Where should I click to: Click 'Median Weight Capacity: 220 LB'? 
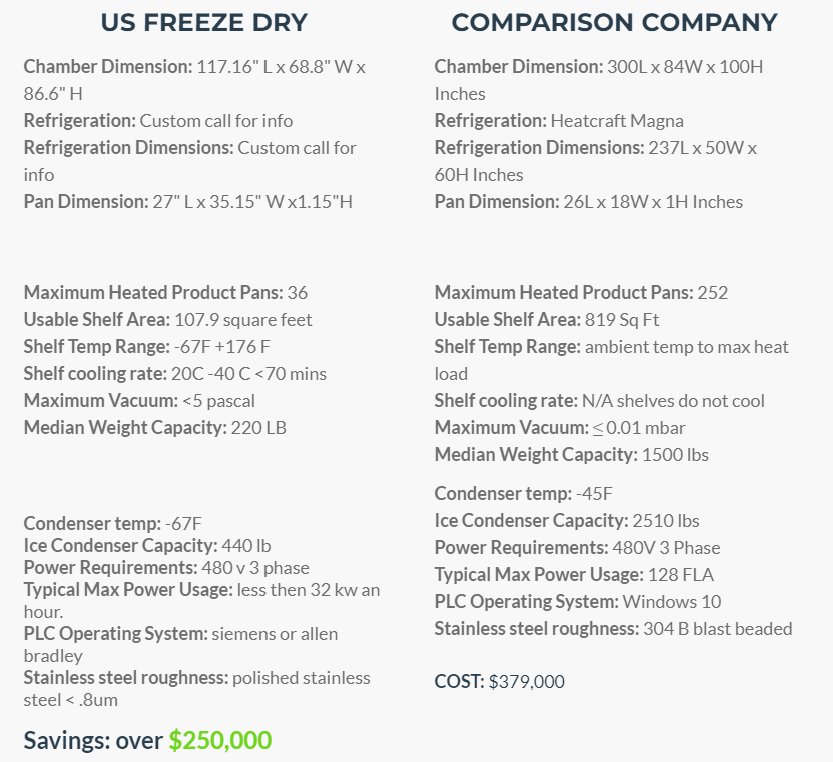tap(155, 428)
